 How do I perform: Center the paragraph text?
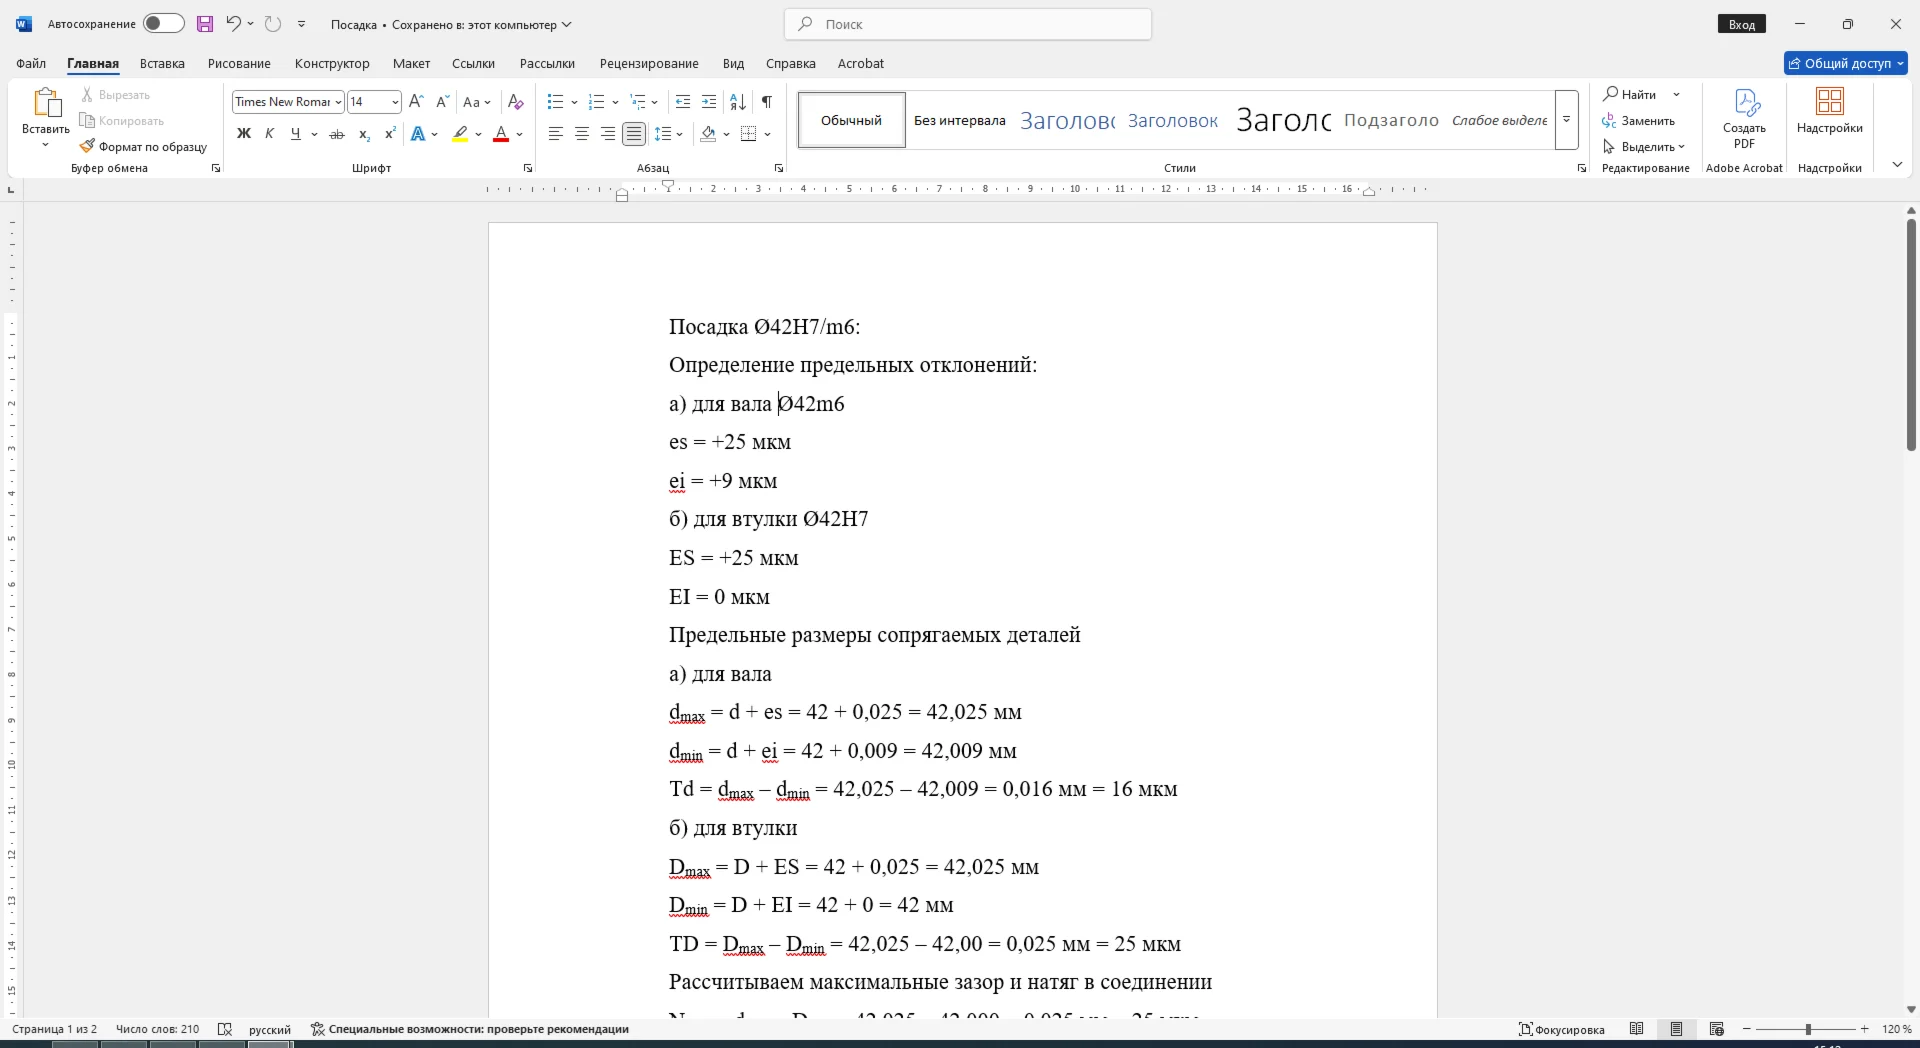tap(582, 134)
